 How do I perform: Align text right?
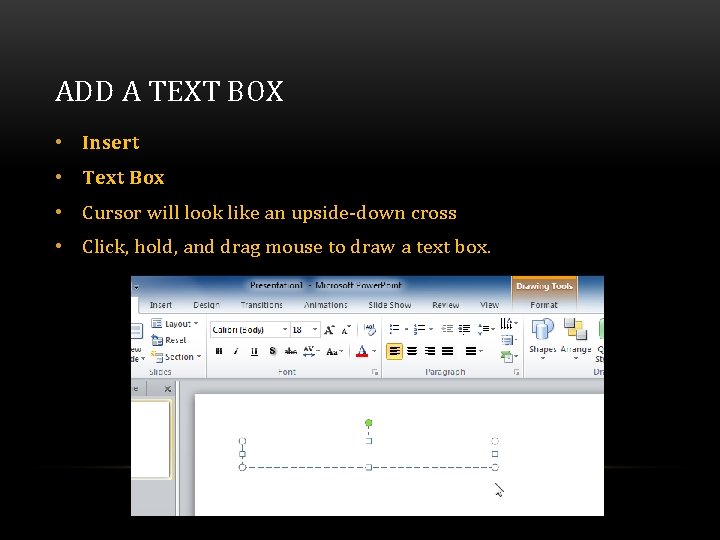click(430, 351)
